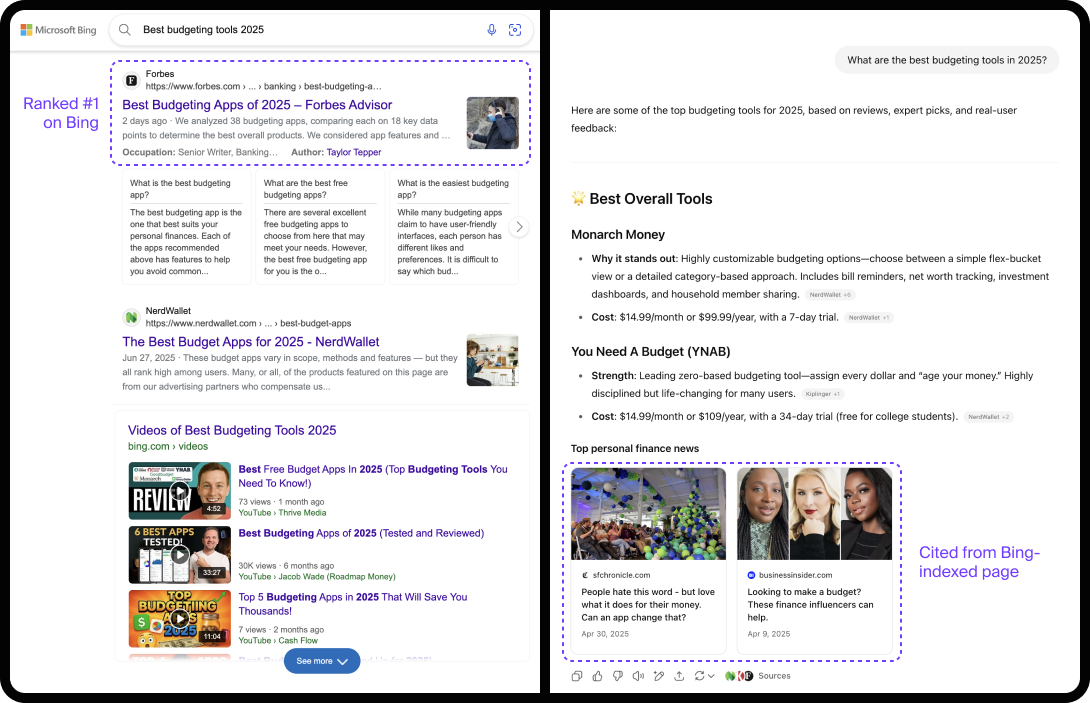Copy the chat response with the copy icon
The width and height of the screenshot is (1090, 703).
coord(577,676)
